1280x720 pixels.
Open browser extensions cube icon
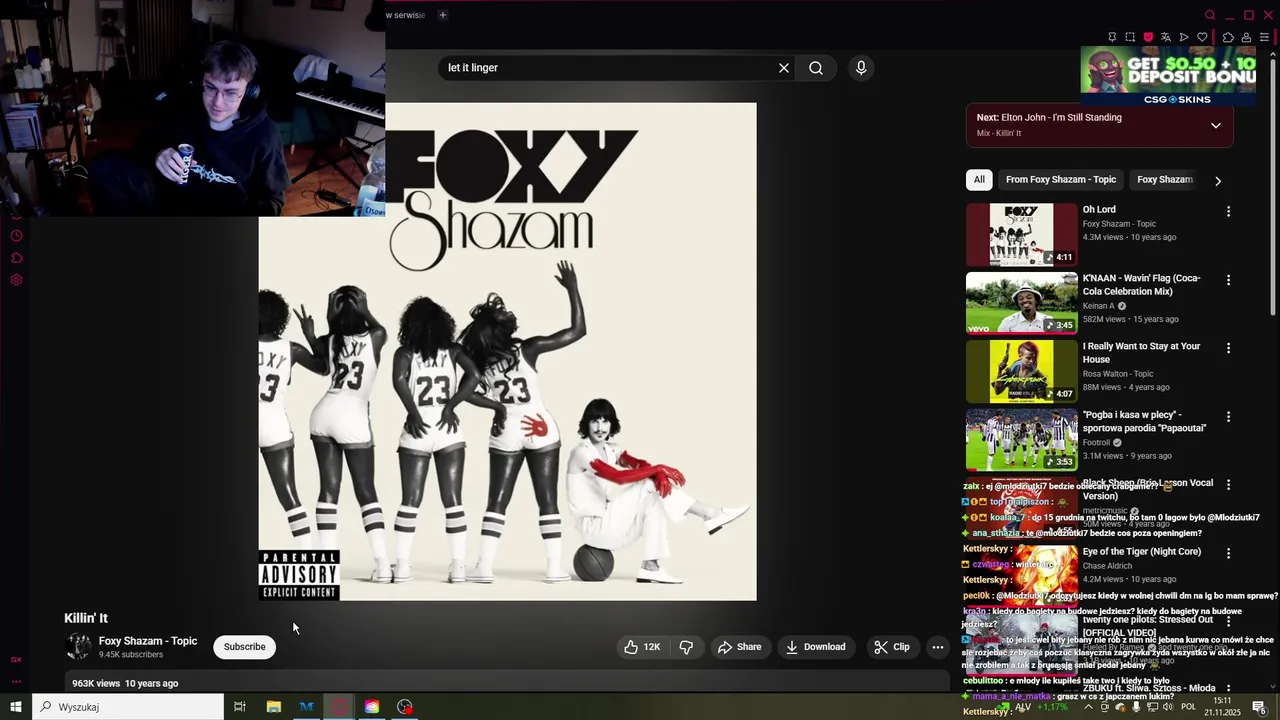click(x=1228, y=37)
